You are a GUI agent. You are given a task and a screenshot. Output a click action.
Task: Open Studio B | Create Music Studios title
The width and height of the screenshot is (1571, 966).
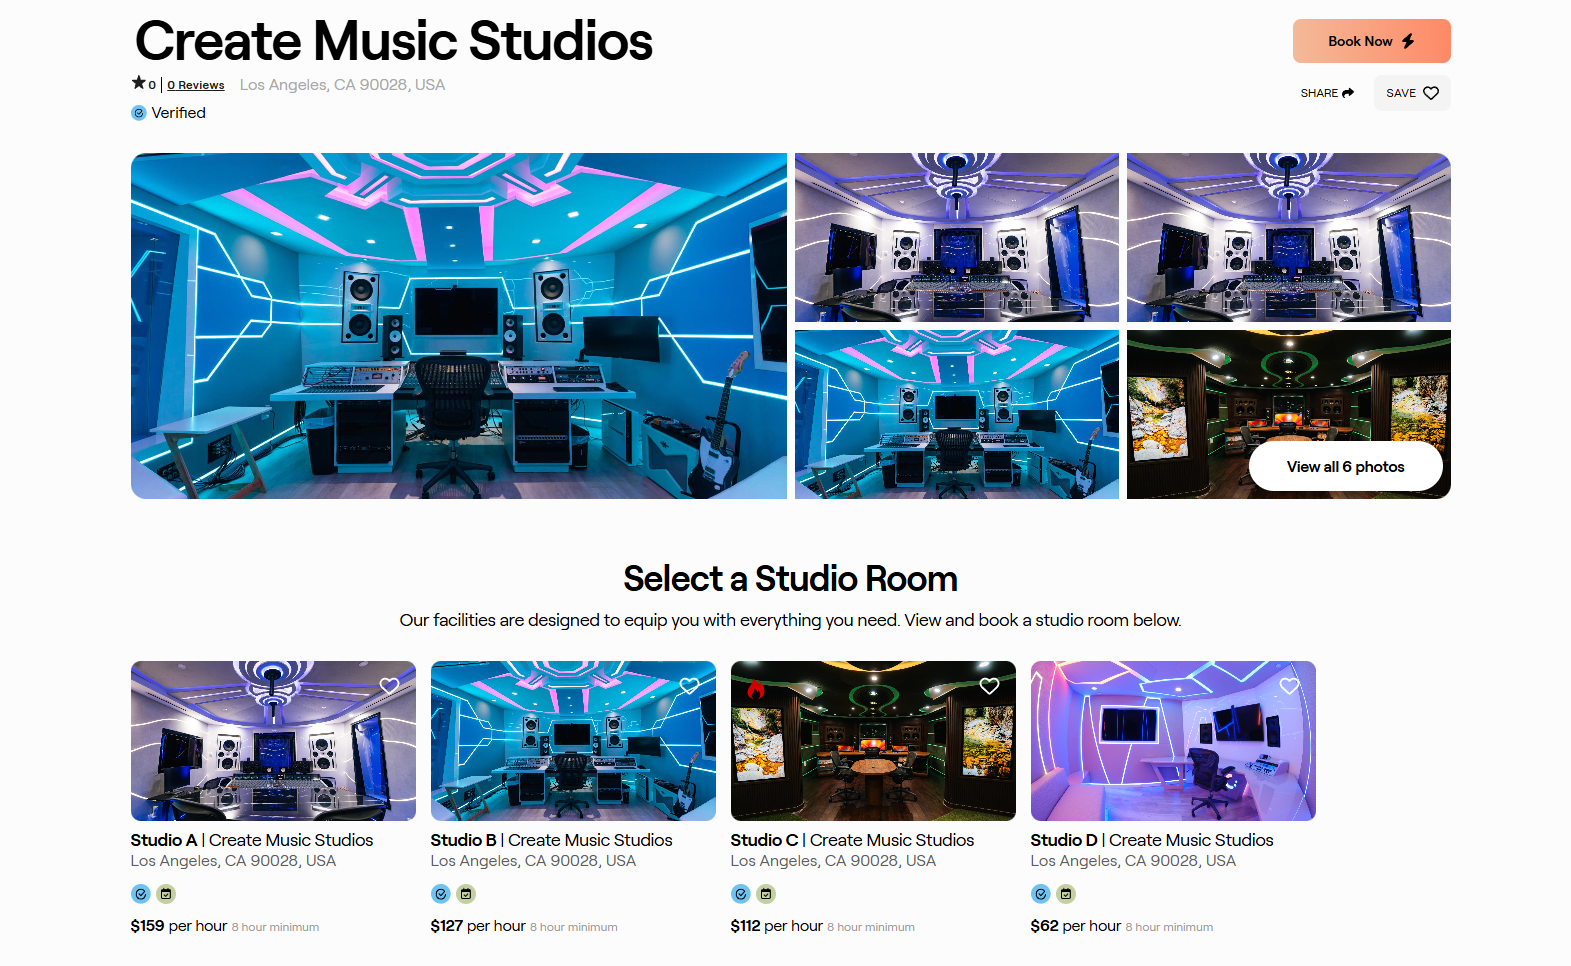click(x=552, y=840)
